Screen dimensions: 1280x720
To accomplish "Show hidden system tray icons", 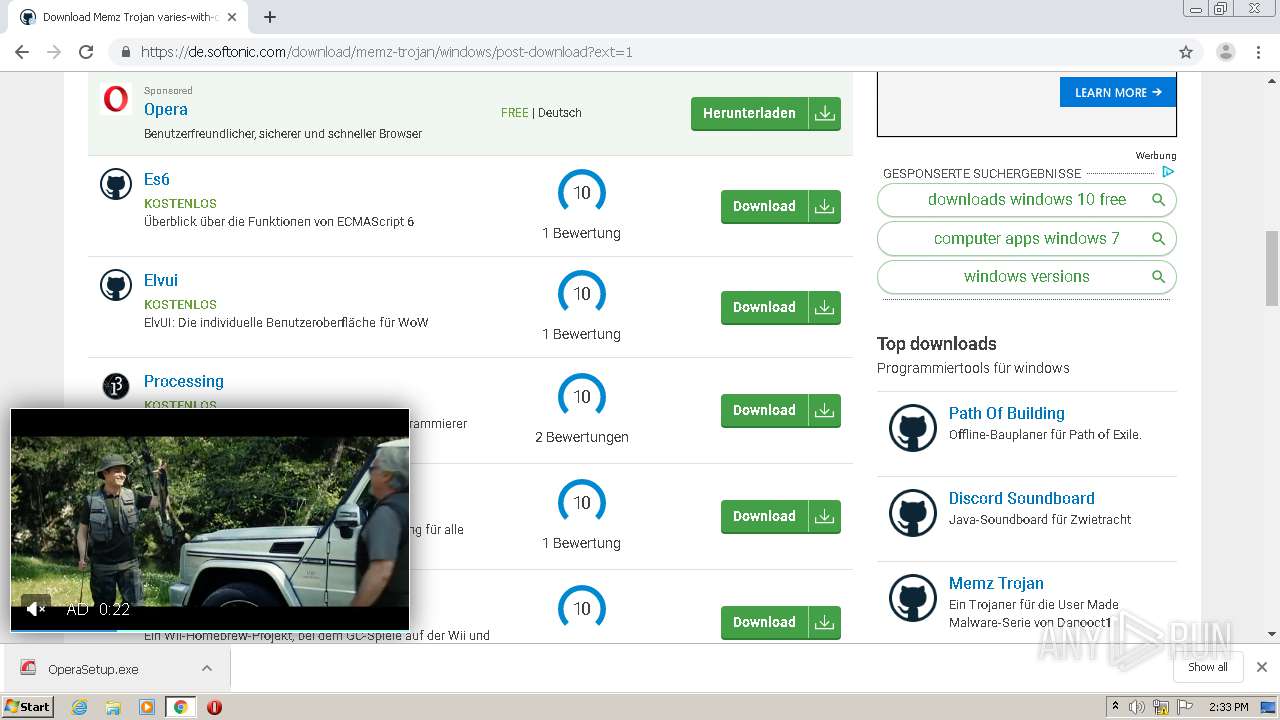I will (1115, 707).
